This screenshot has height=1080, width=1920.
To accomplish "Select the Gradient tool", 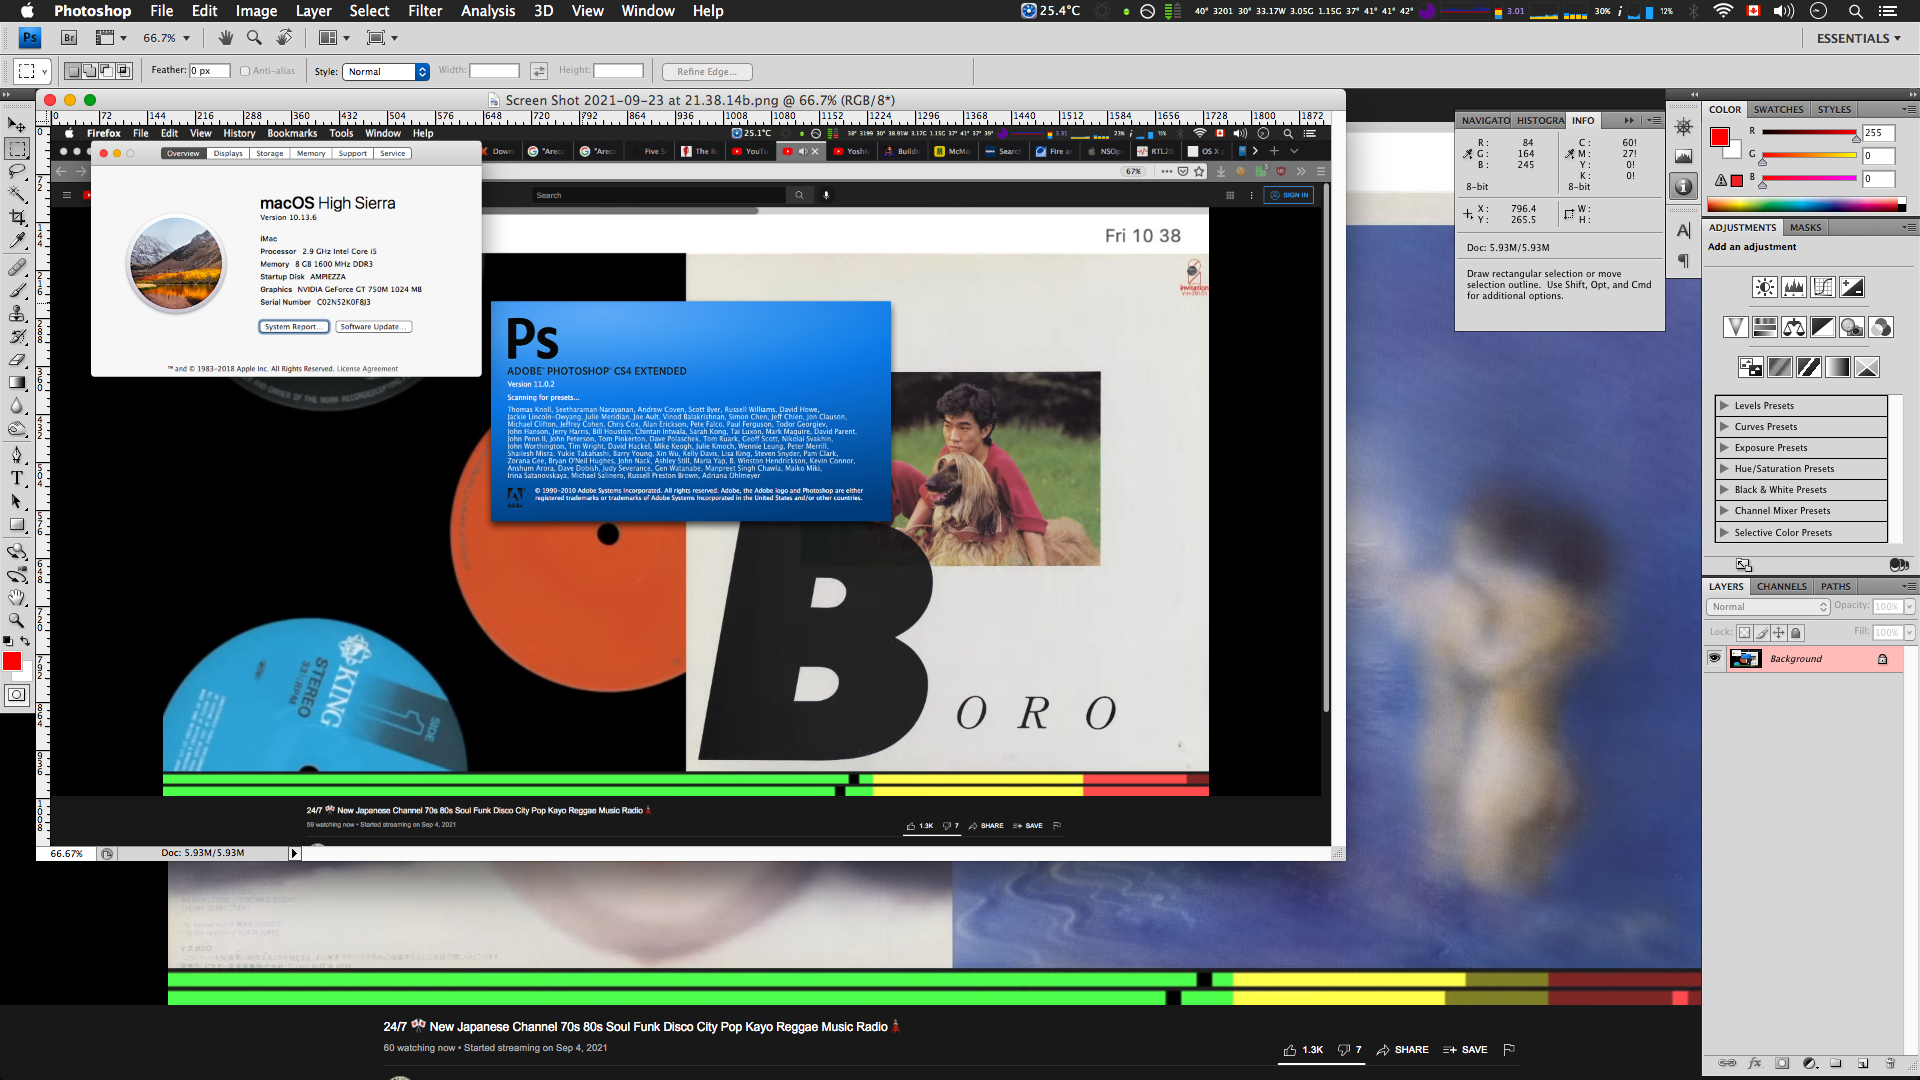I will [x=17, y=383].
